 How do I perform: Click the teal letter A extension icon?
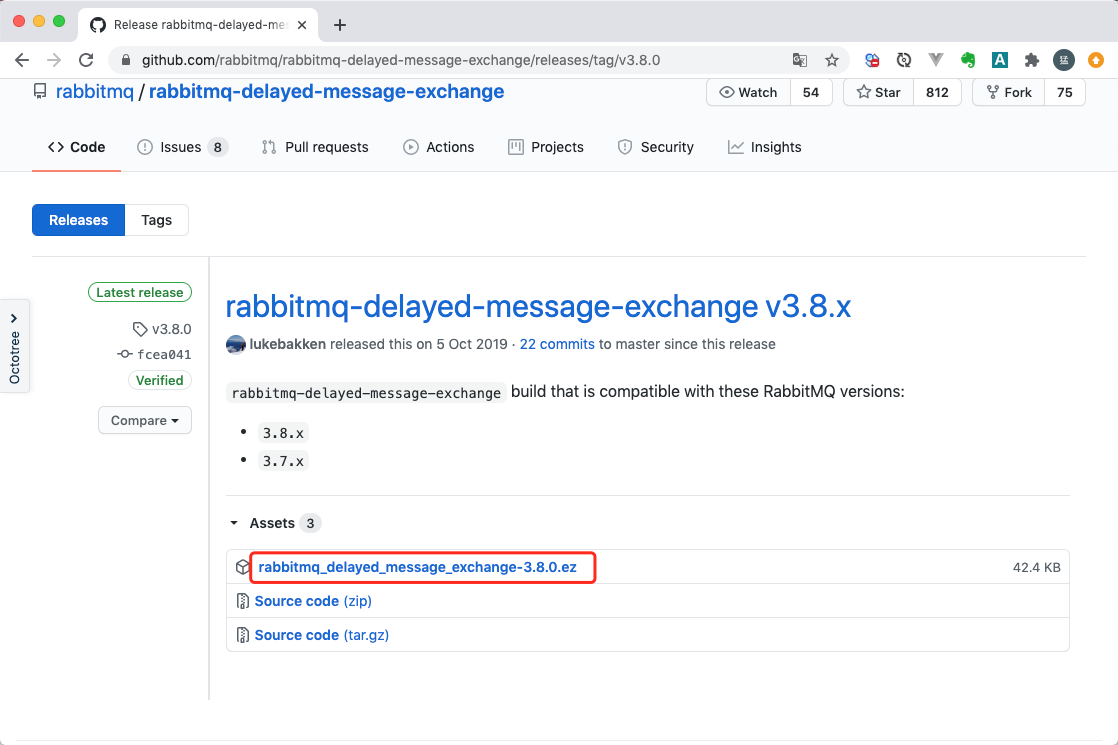(1000, 60)
